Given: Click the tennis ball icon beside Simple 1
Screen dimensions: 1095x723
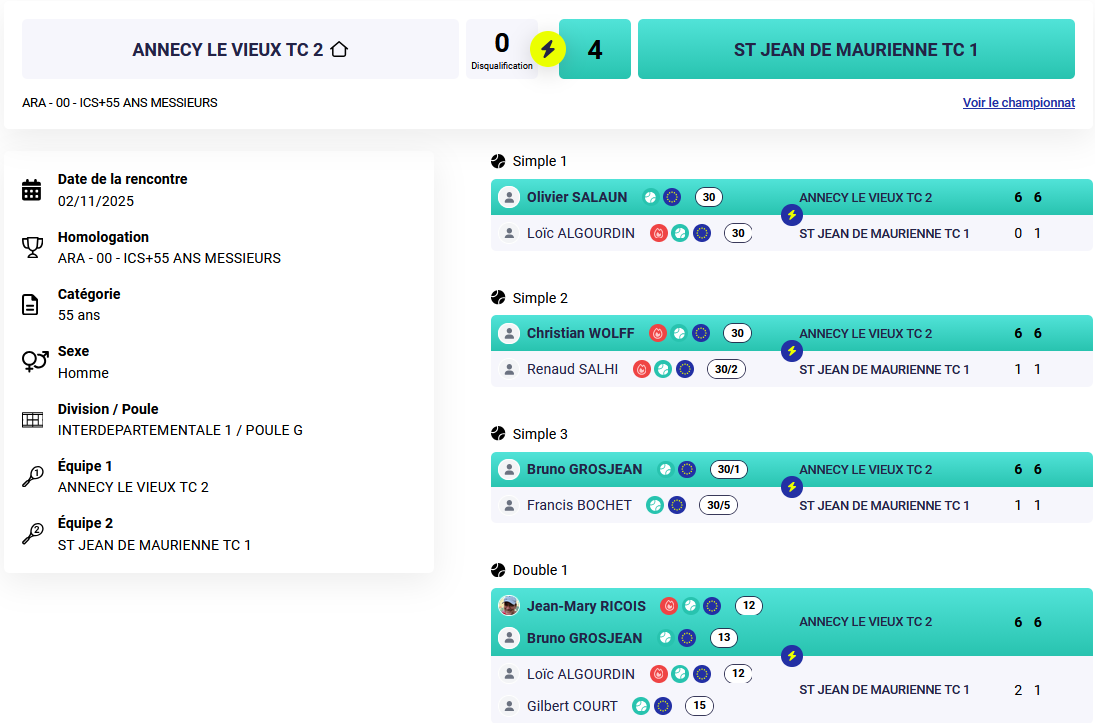Looking at the screenshot, I should pyautogui.click(x=498, y=161).
